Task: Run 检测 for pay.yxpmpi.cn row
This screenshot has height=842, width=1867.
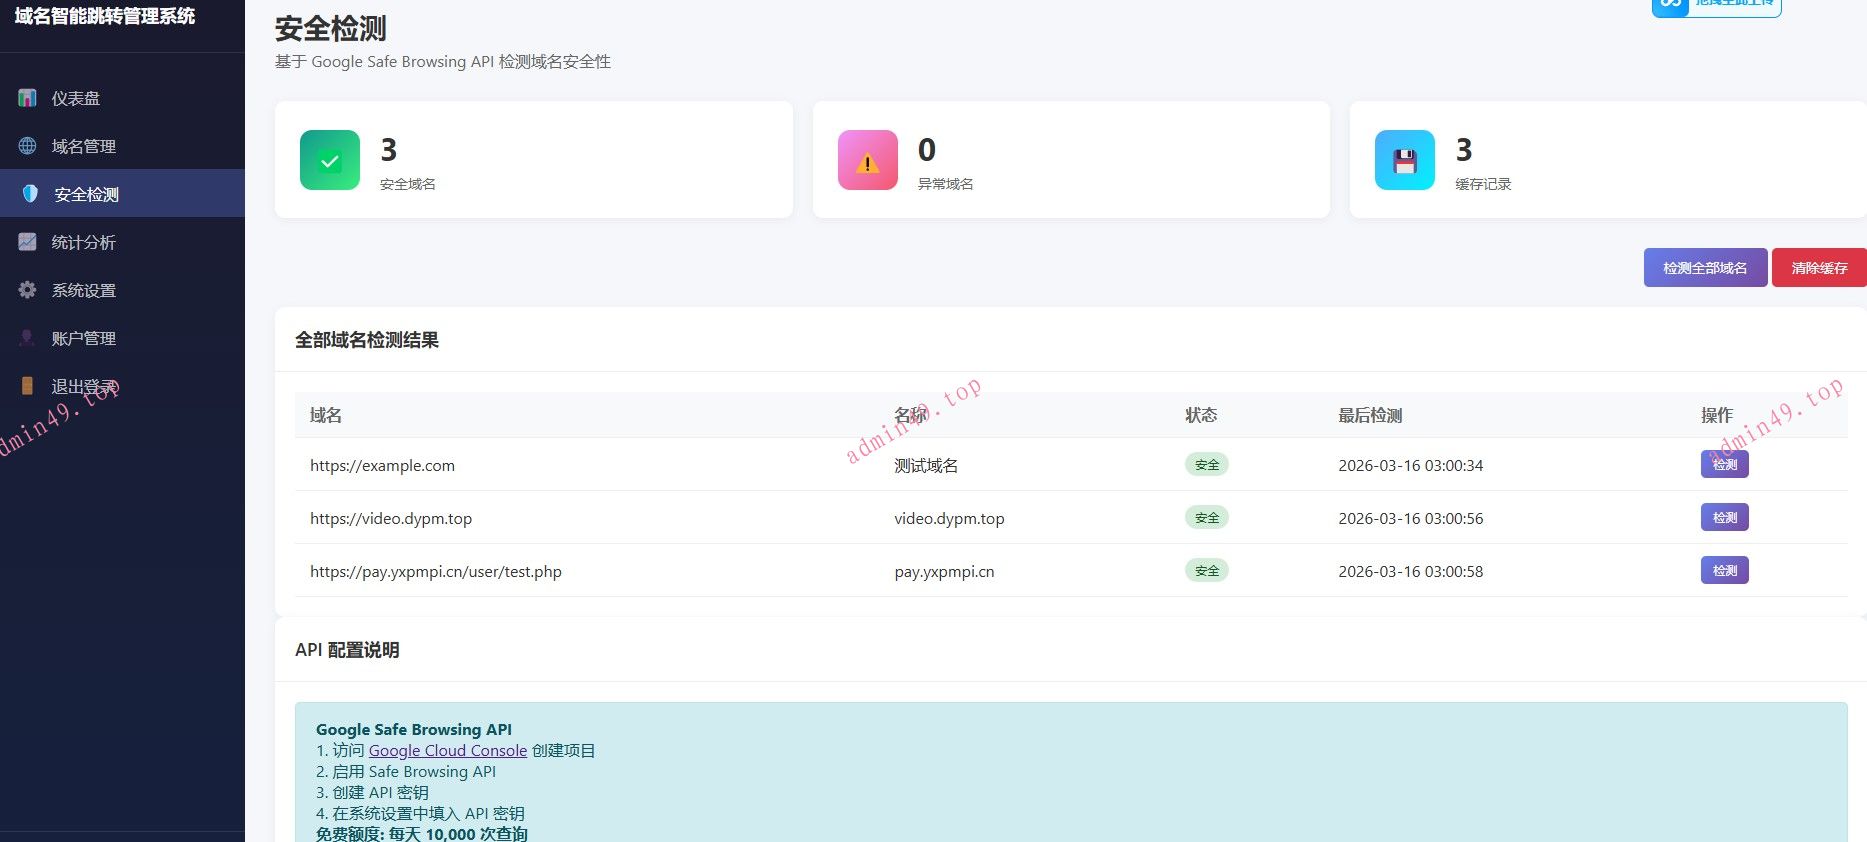Action: (x=1724, y=571)
